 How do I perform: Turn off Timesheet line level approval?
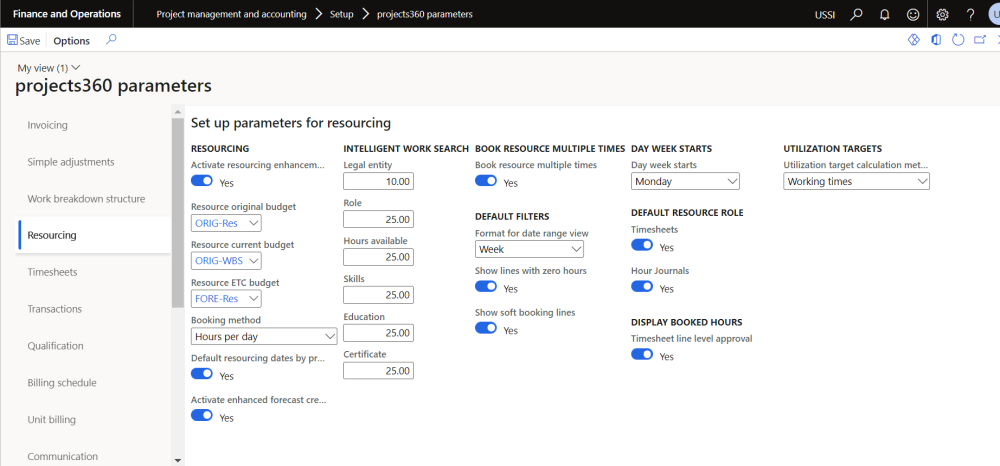(642, 355)
